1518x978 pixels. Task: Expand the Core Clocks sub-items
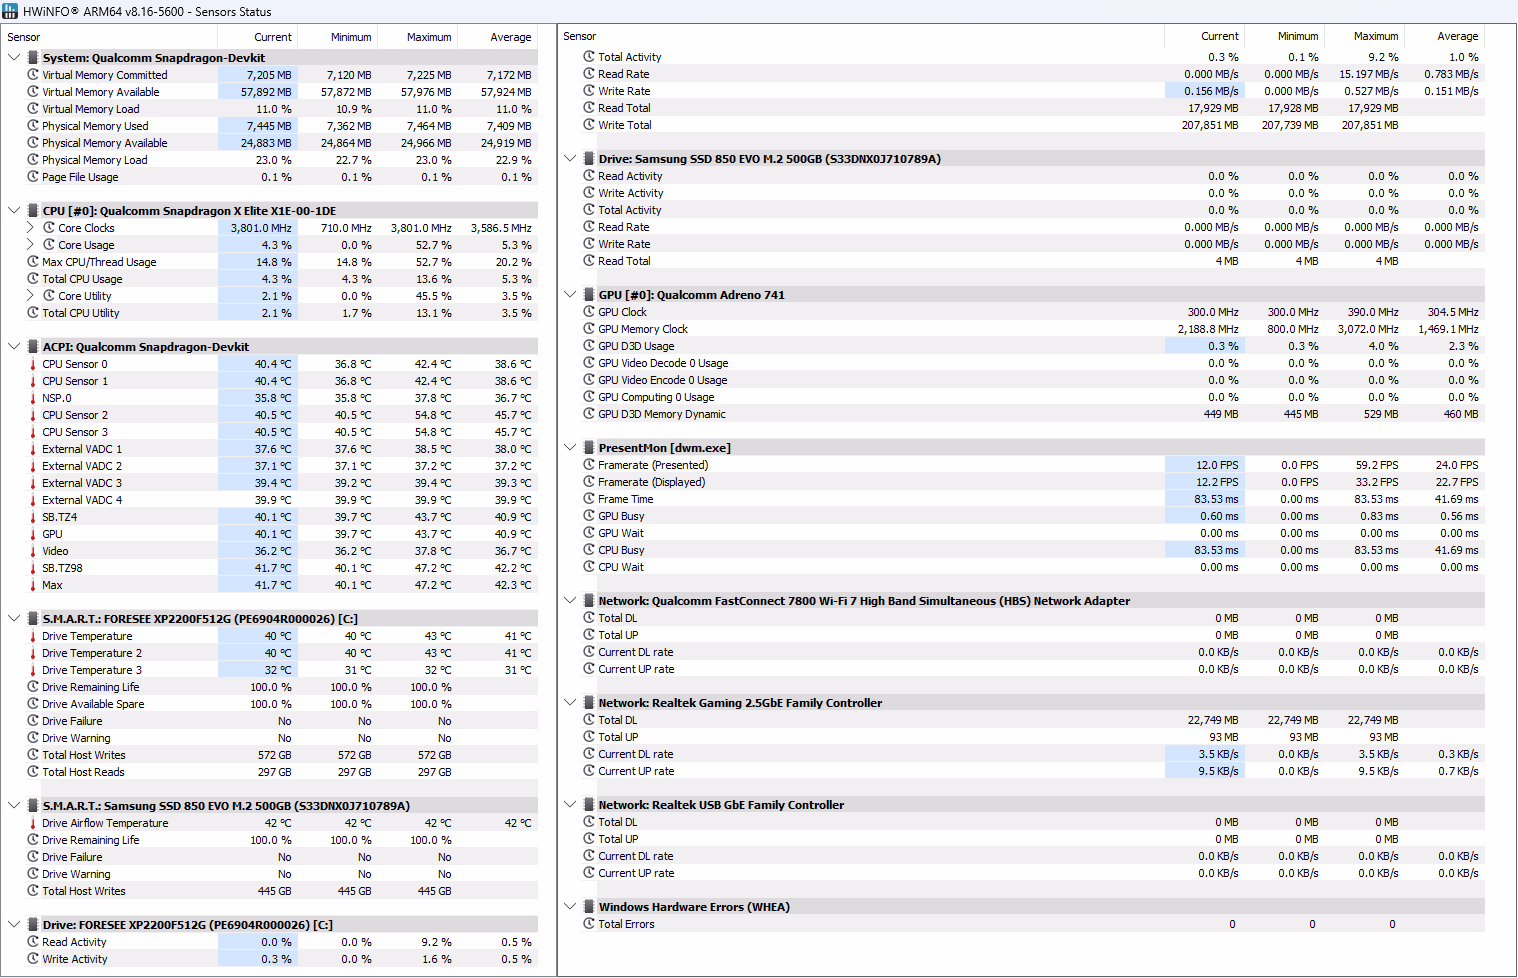(x=31, y=228)
